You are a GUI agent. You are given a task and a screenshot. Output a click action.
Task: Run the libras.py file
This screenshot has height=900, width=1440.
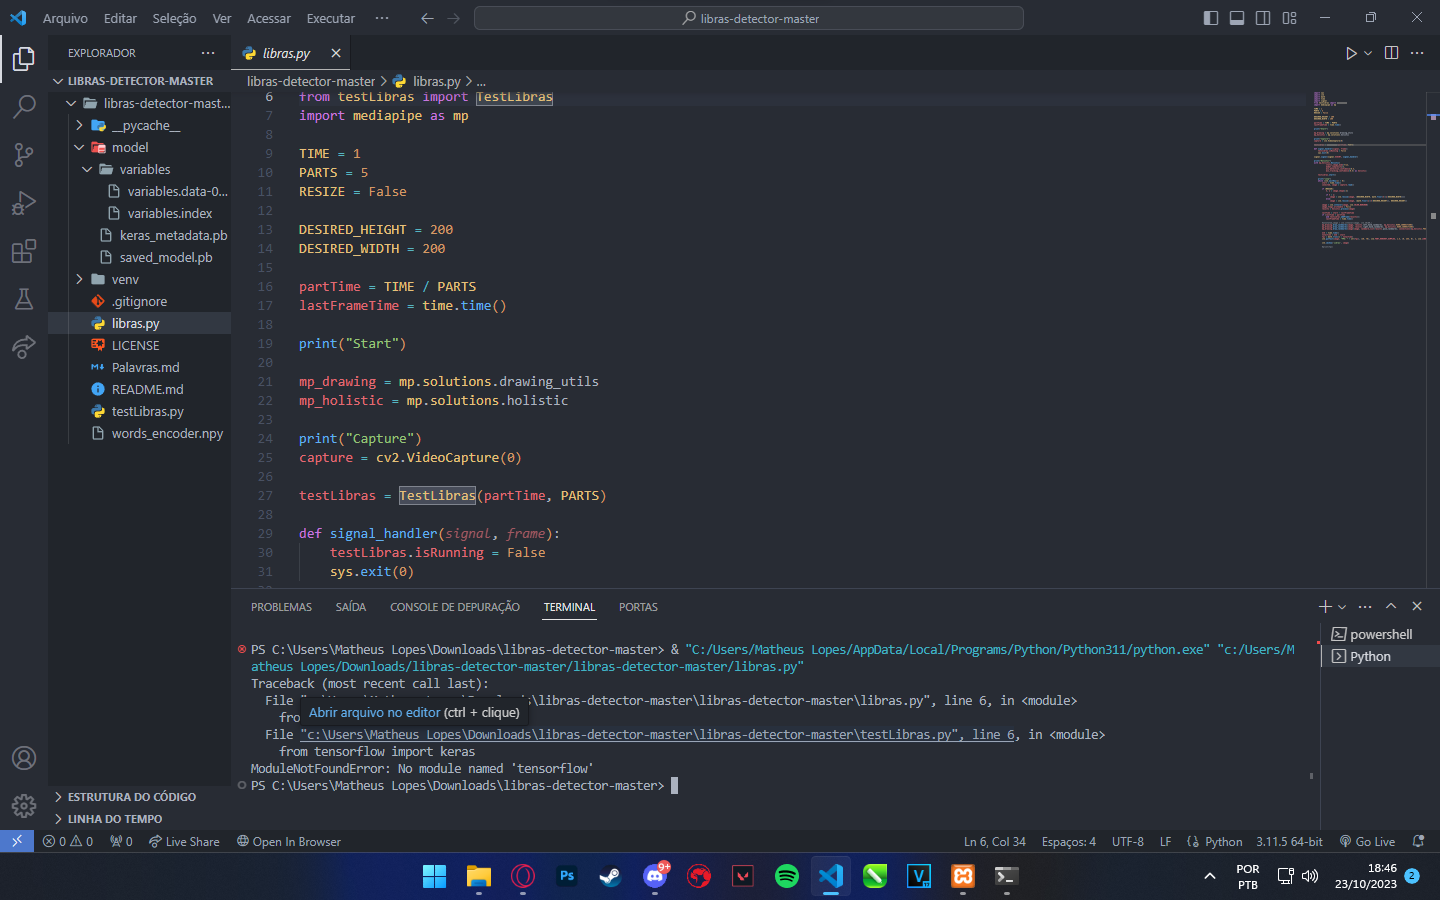tap(1351, 53)
